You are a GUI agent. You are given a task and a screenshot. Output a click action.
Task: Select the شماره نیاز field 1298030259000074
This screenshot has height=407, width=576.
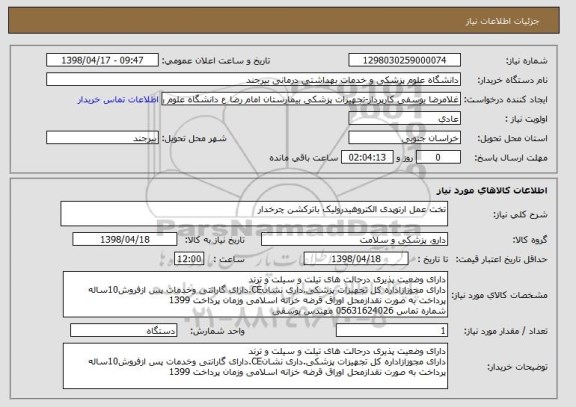(404, 60)
